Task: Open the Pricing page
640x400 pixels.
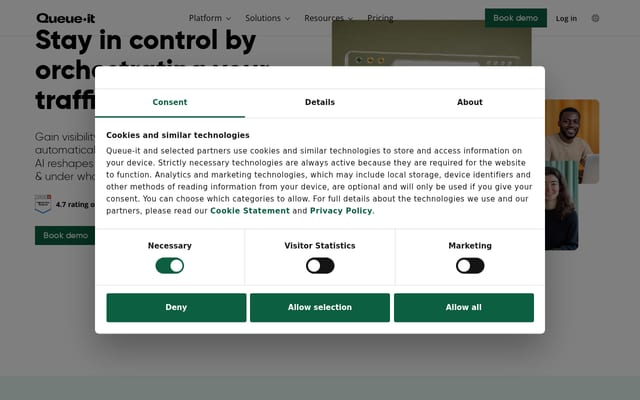Action: (x=380, y=18)
